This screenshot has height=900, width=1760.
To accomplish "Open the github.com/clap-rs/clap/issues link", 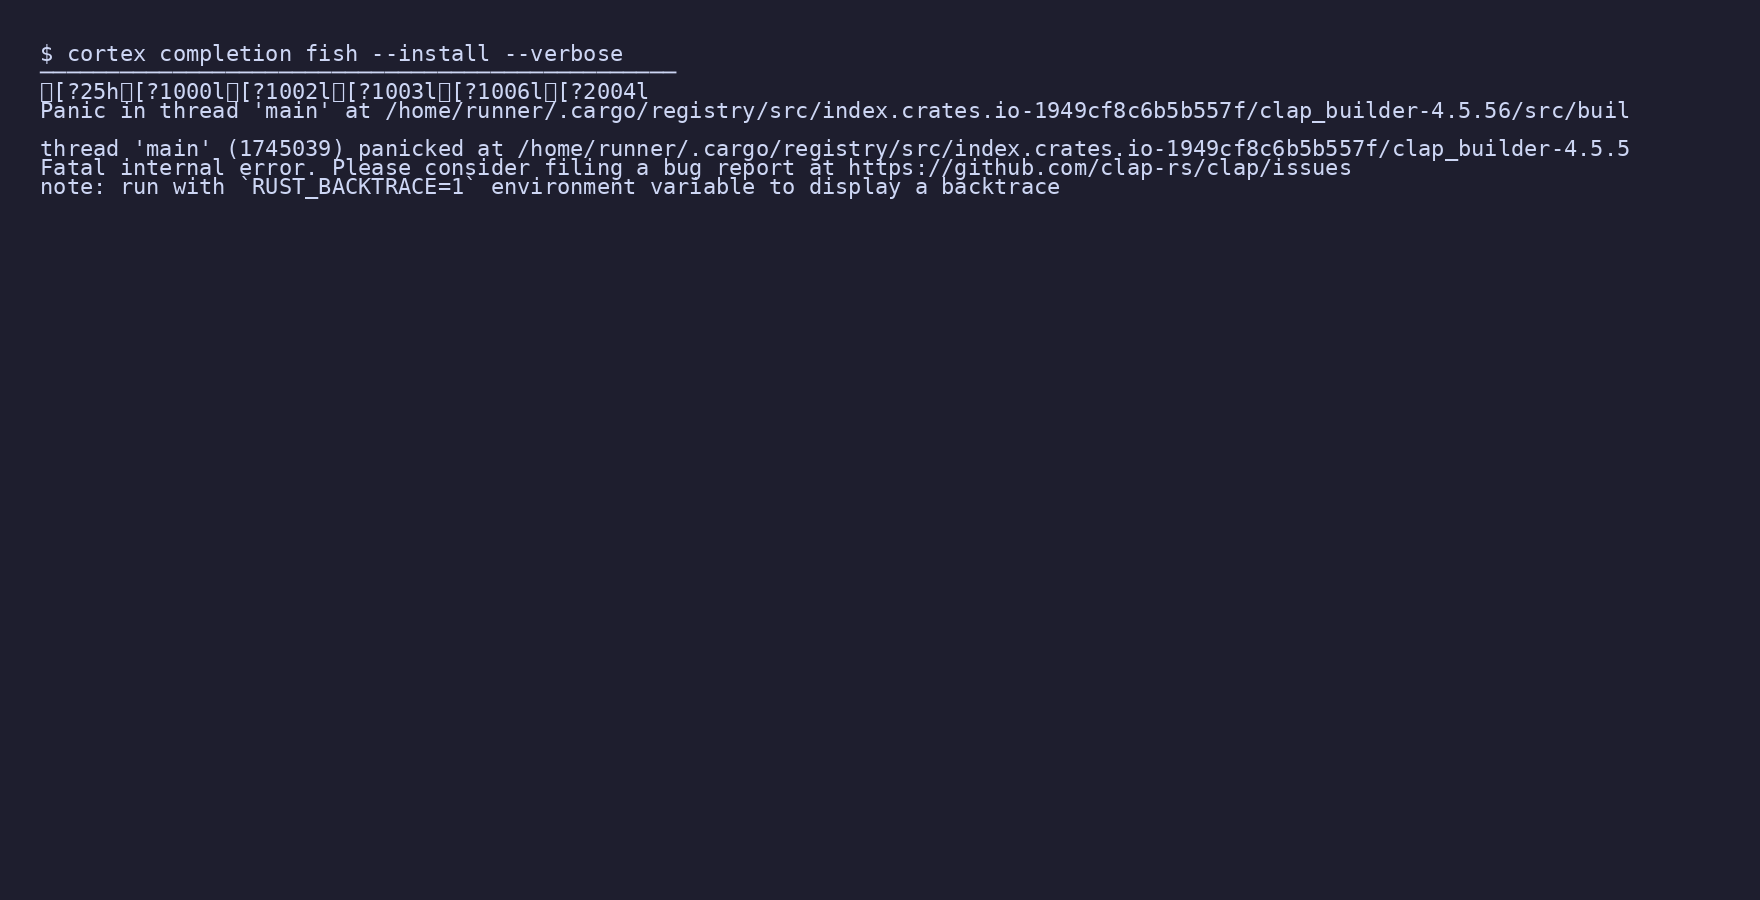I will [x=1100, y=168].
